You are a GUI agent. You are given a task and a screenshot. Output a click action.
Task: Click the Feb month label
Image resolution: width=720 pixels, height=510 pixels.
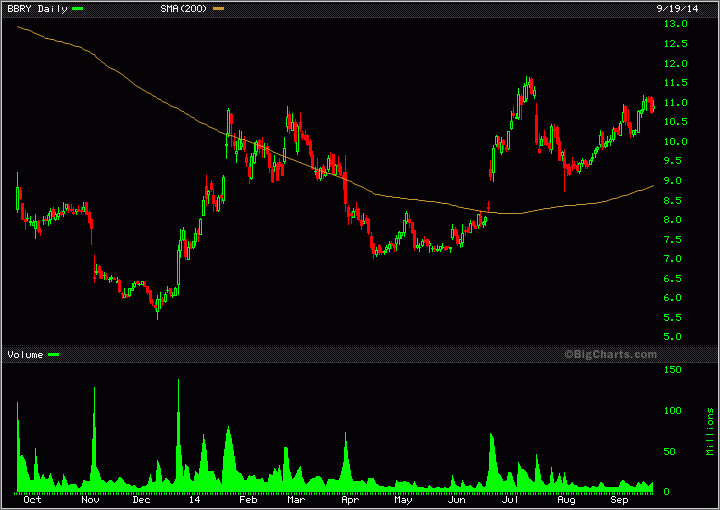click(248, 500)
